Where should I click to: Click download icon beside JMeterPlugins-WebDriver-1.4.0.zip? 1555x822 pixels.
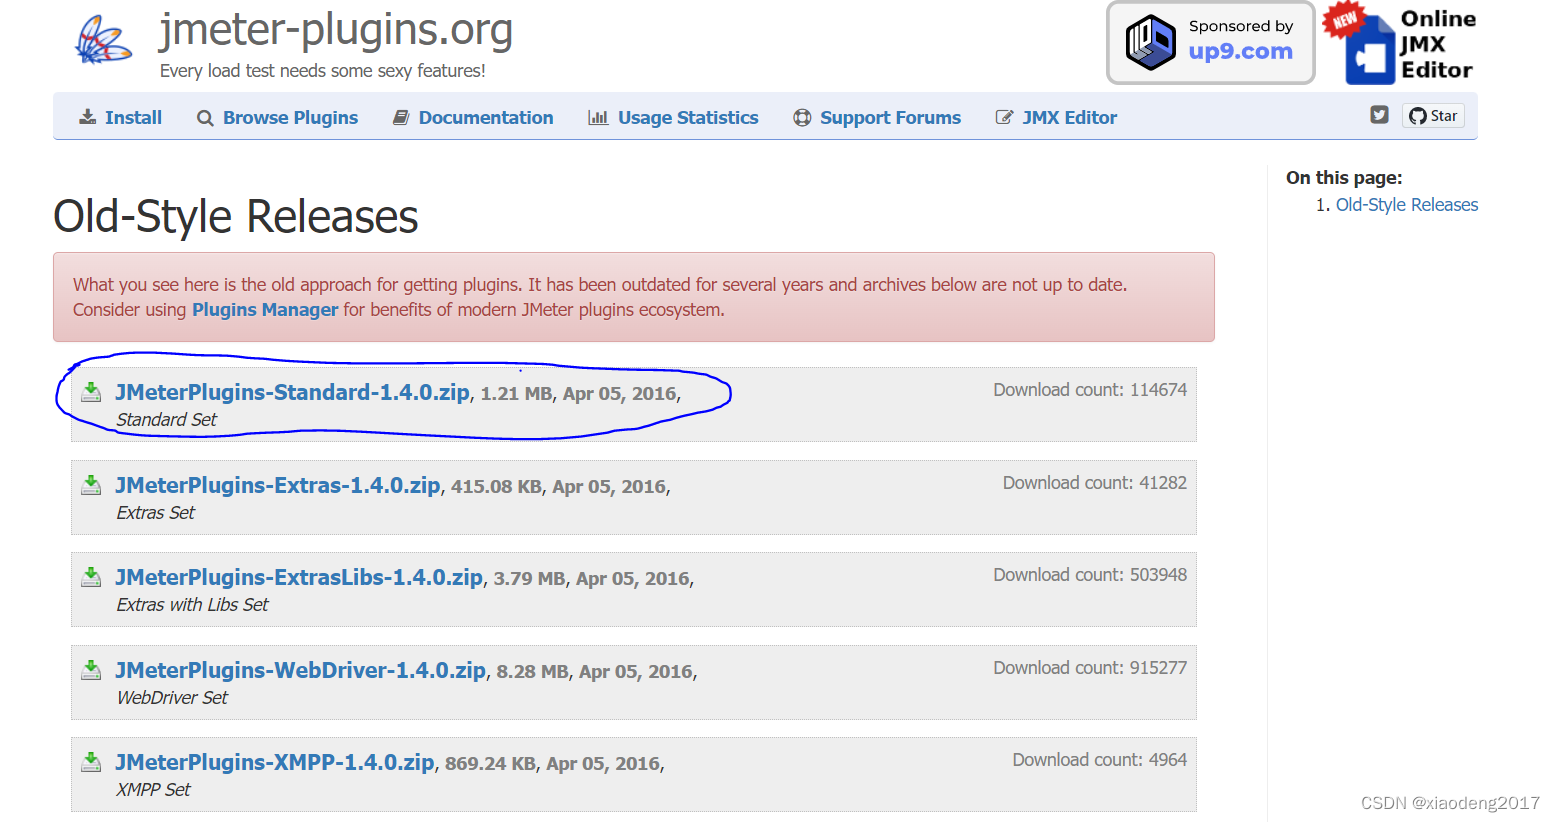coord(91,670)
